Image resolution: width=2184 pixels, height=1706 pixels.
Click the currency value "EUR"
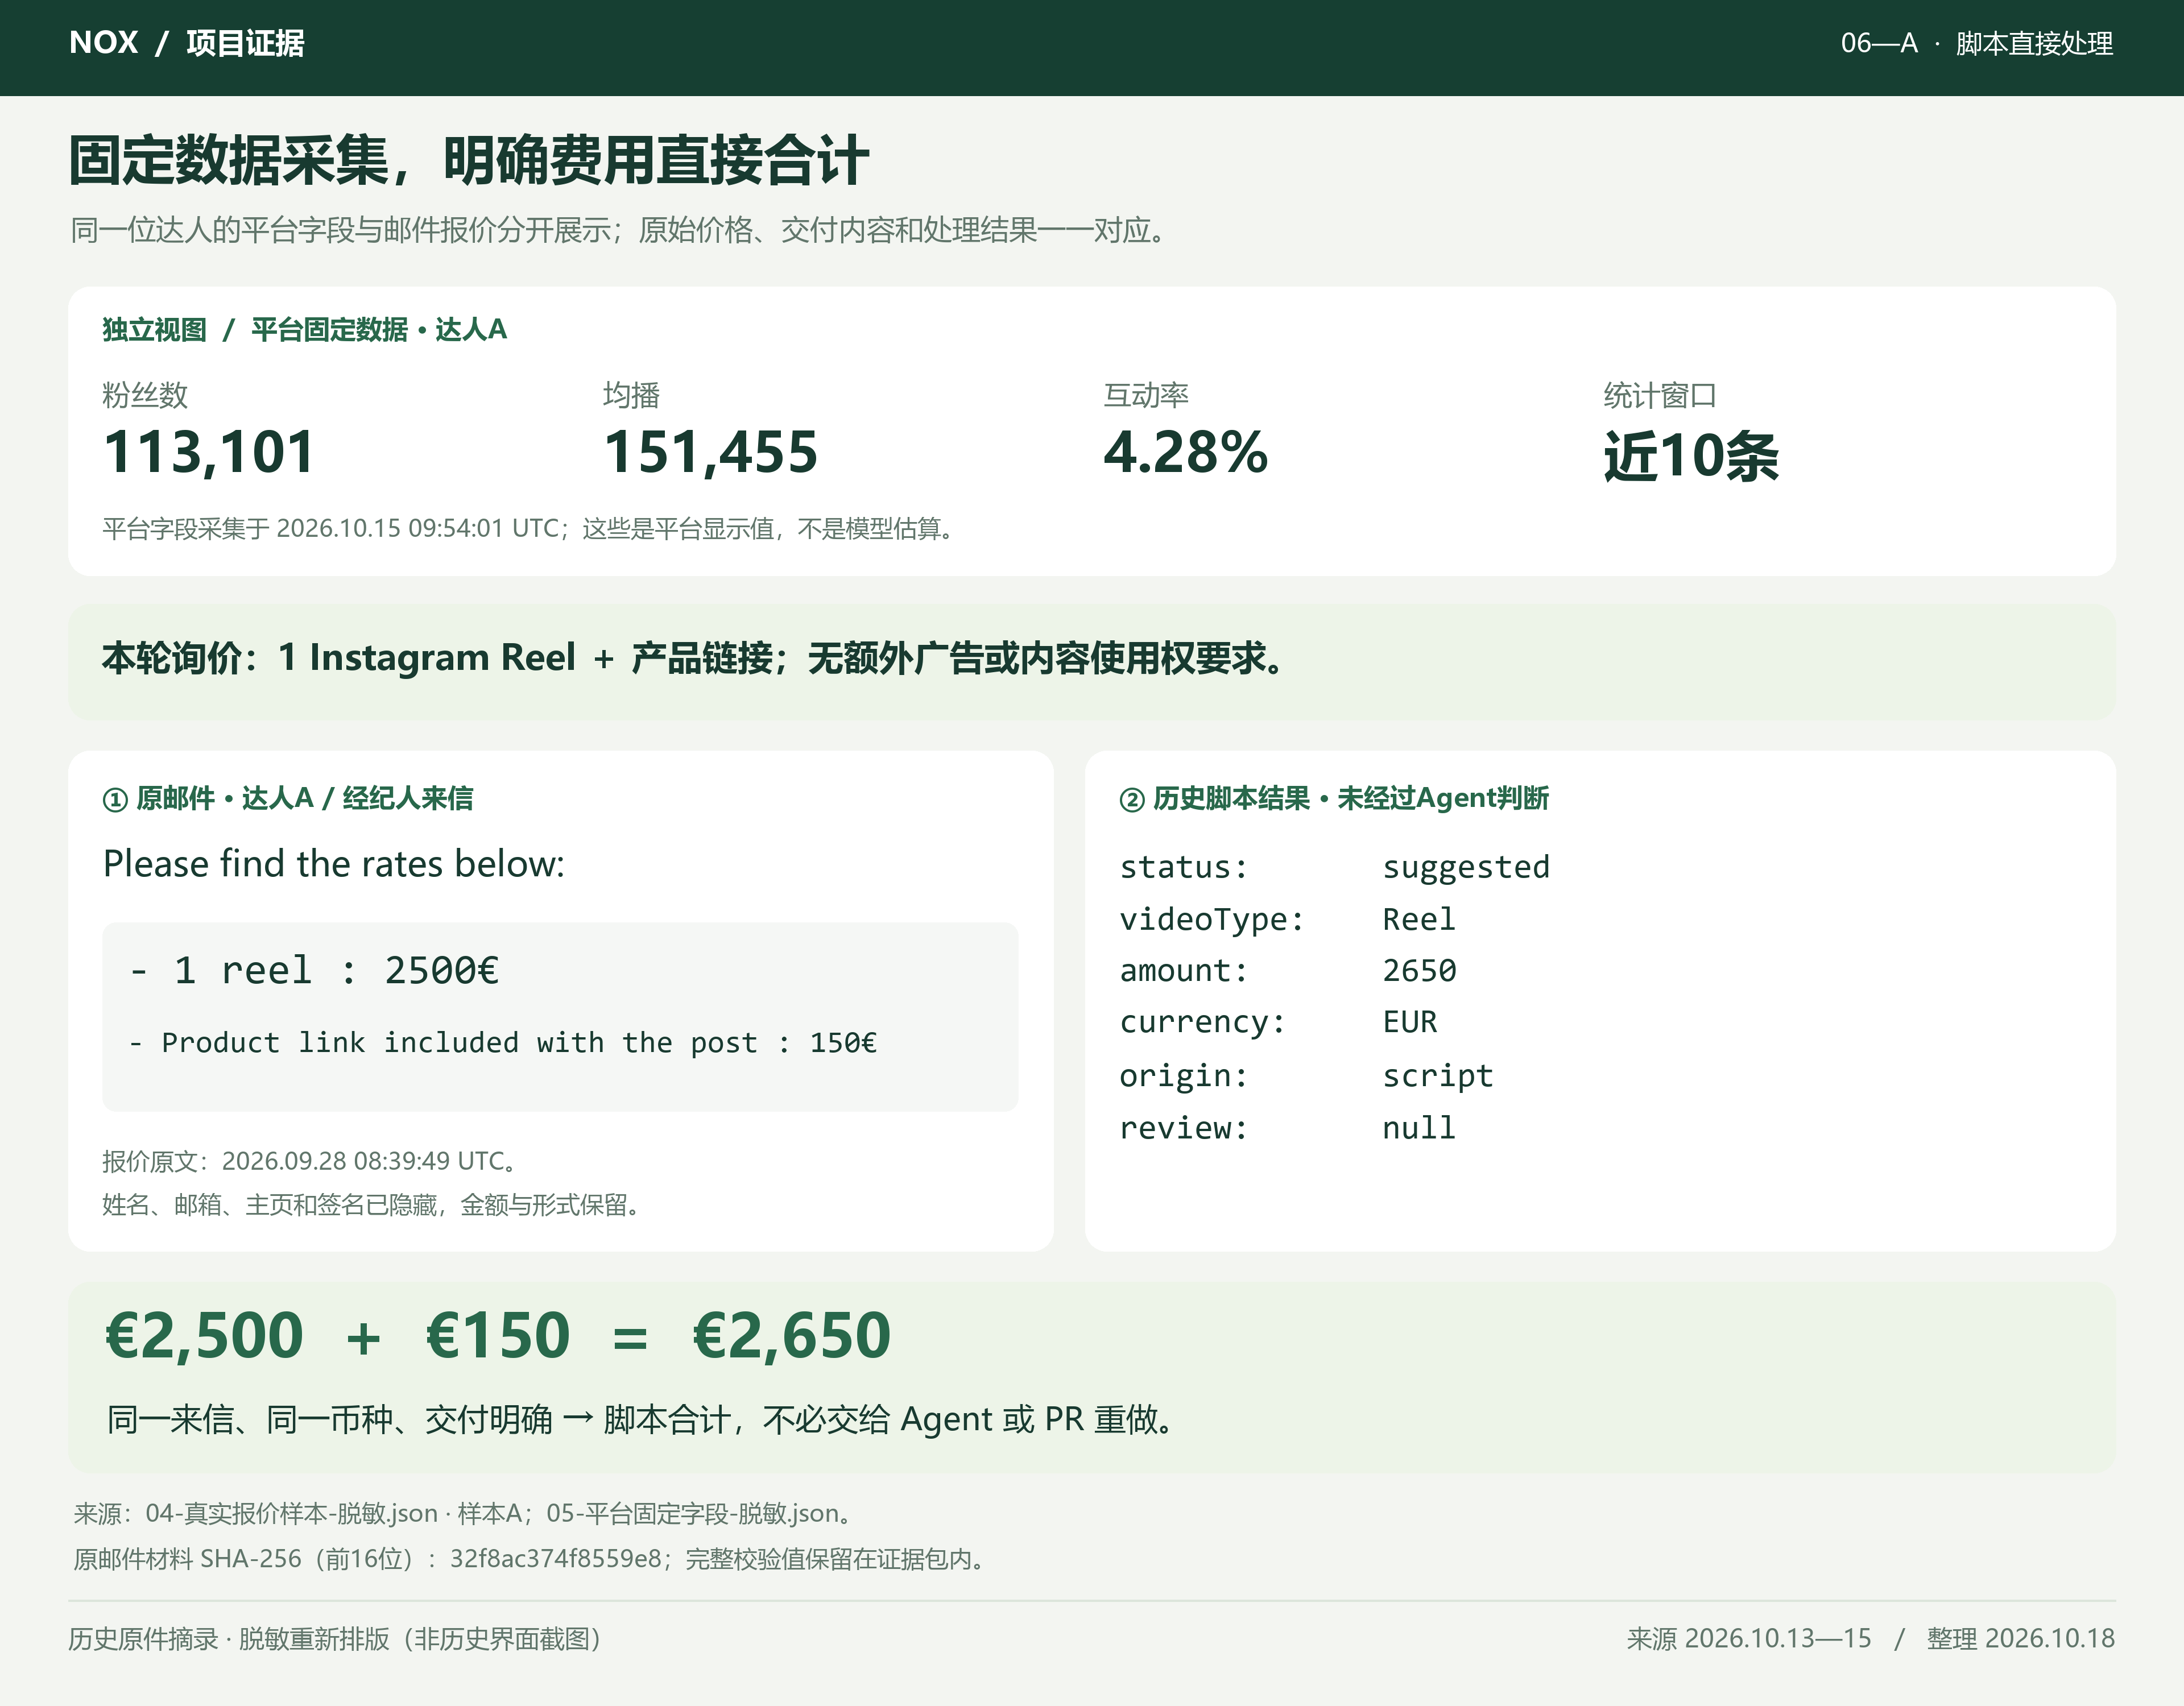click(x=1410, y=1021)
